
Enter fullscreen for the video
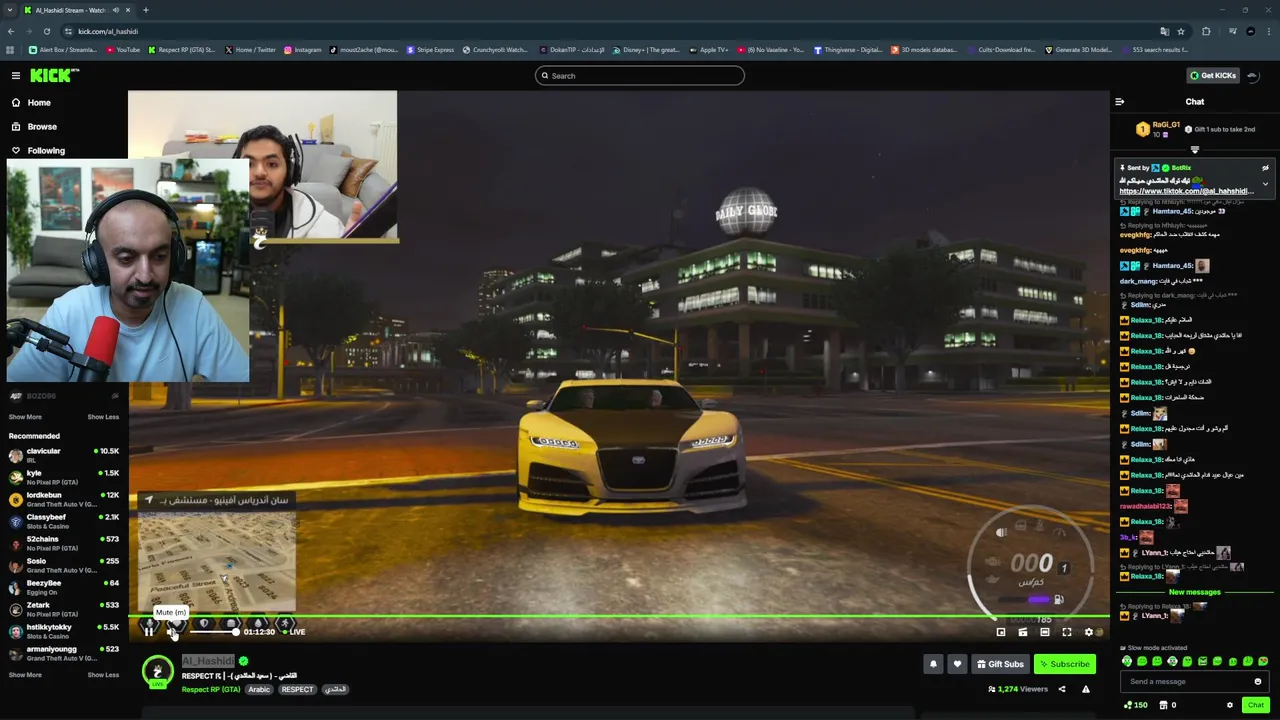[x=1067, y=632]
